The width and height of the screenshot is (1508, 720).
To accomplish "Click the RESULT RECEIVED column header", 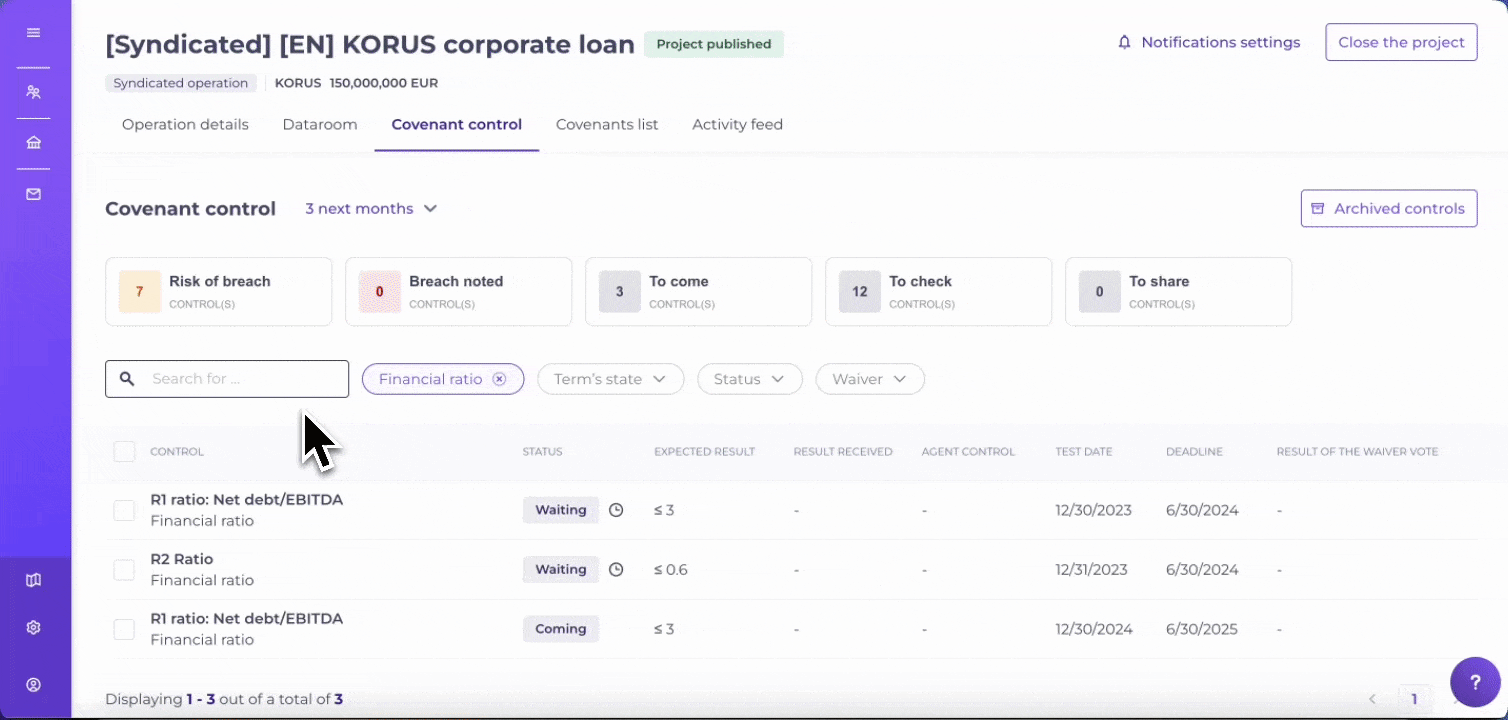I will pyautogui.click(x=843, y=452).
